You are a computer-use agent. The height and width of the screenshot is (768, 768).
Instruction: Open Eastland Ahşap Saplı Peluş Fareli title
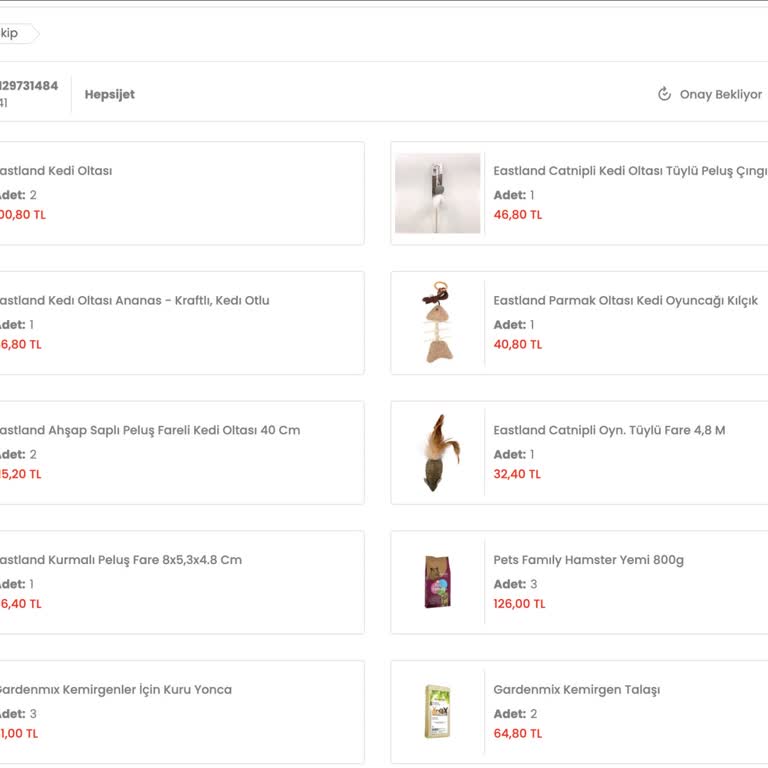[149, 431]
